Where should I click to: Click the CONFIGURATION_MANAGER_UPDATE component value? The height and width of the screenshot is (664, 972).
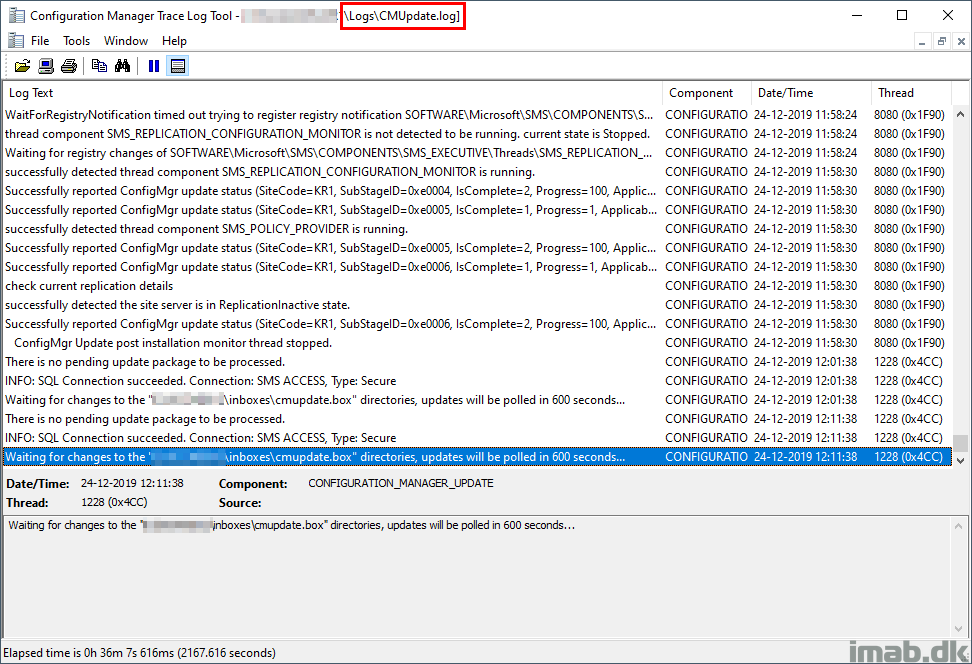(400, 484)
